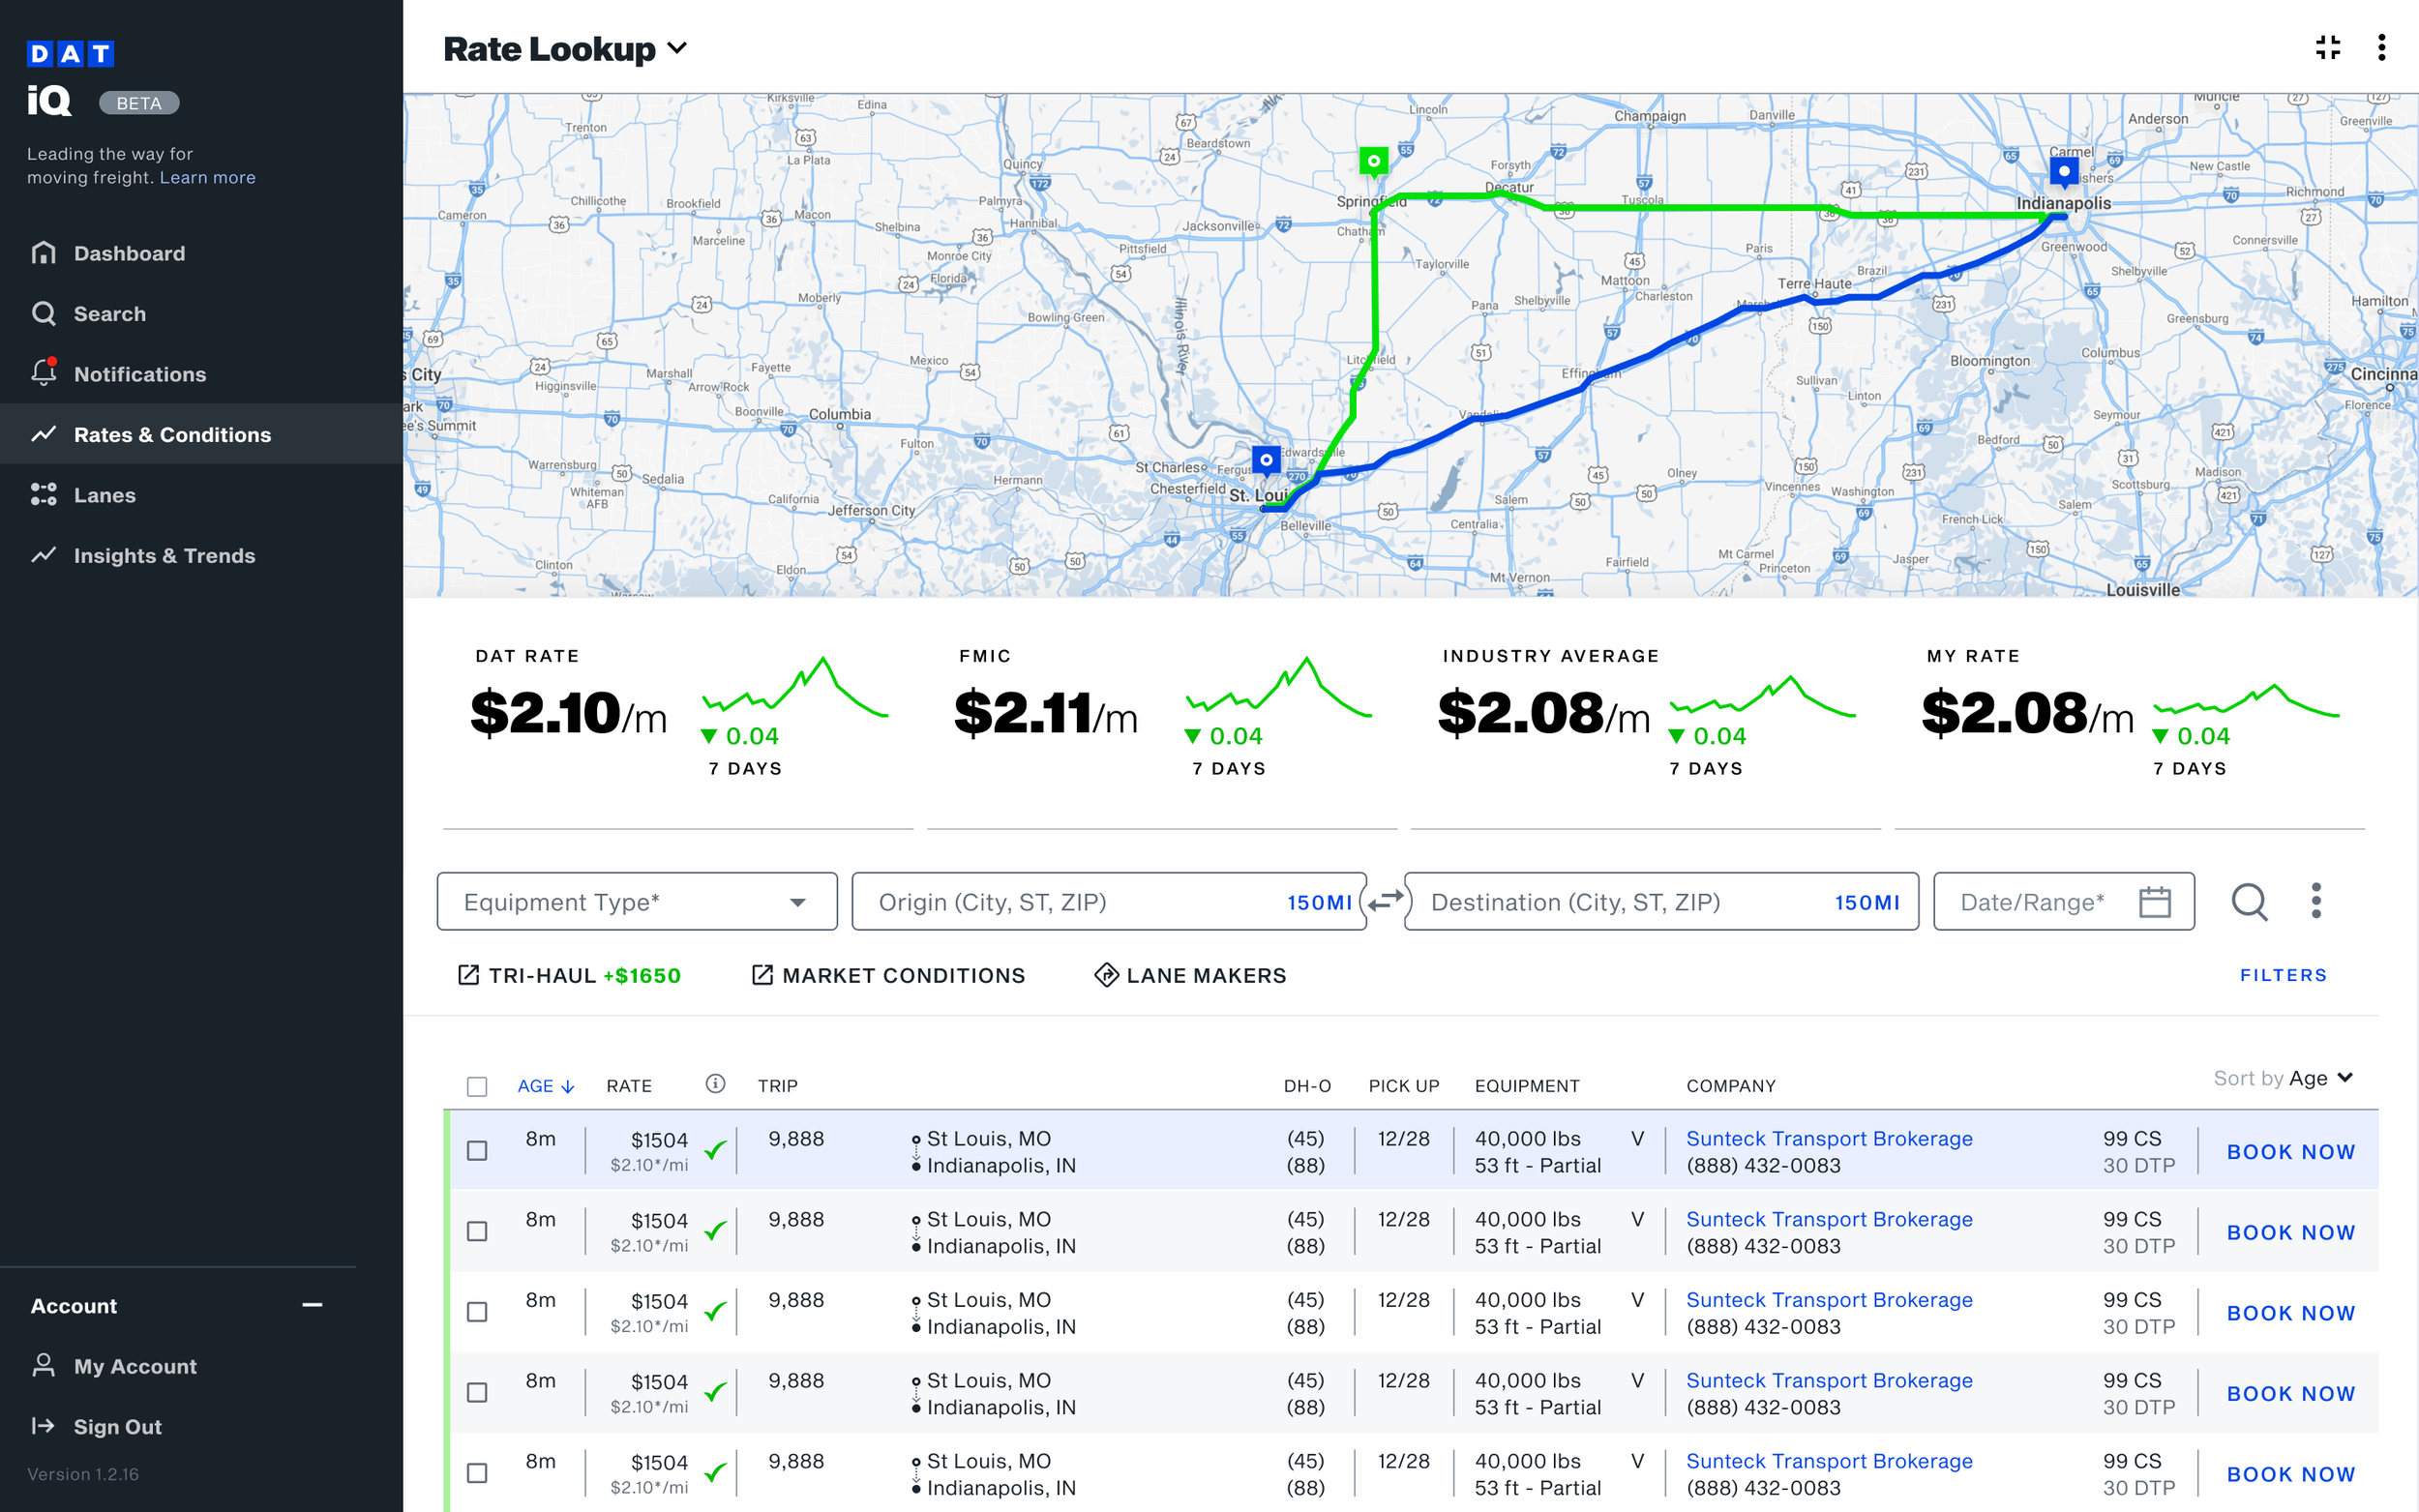
Task: Swap origin and destination with arrows icon
Action: pyautogui.click(x=1385, y=901)
